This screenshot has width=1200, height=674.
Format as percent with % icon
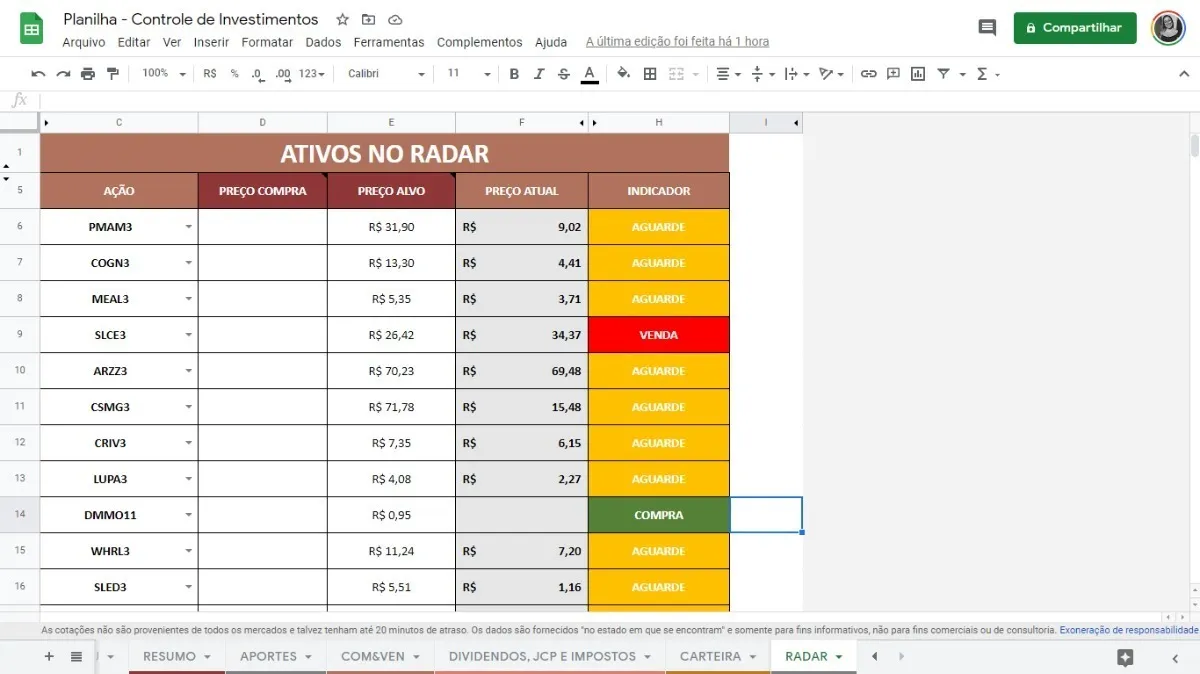235,74
